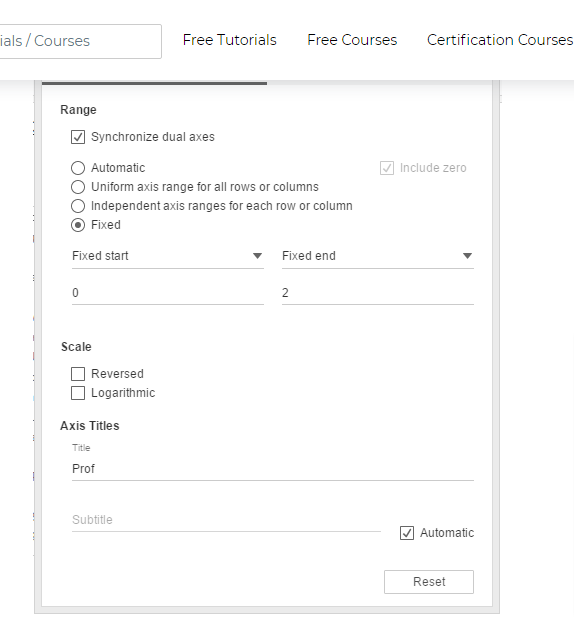Enable the Reversed scale checkbox

(x=78, y=374)
